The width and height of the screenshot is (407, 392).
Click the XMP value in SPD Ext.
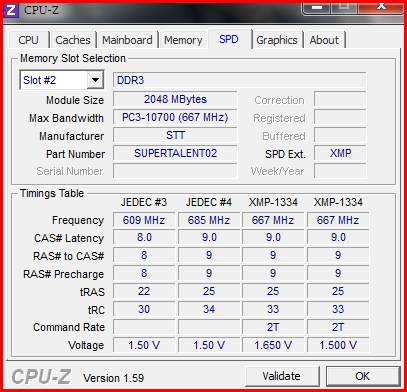[340, 153]
